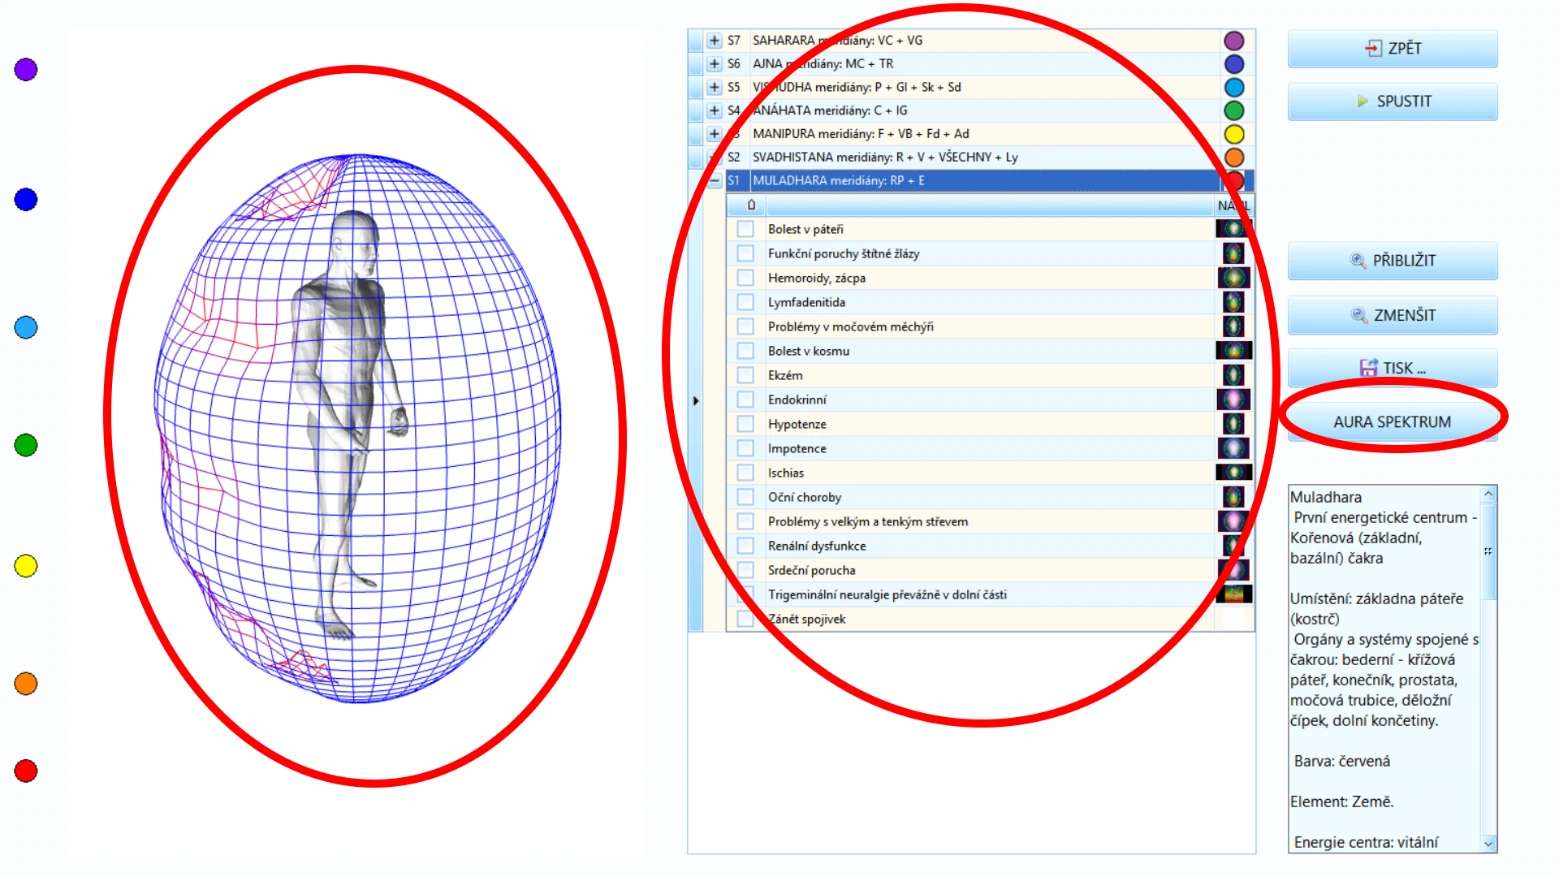Click the orange circle in SVADHISTANA row
This screenshot has width=1559, height=877.
pyautogui.click(x=1234, y=157)
